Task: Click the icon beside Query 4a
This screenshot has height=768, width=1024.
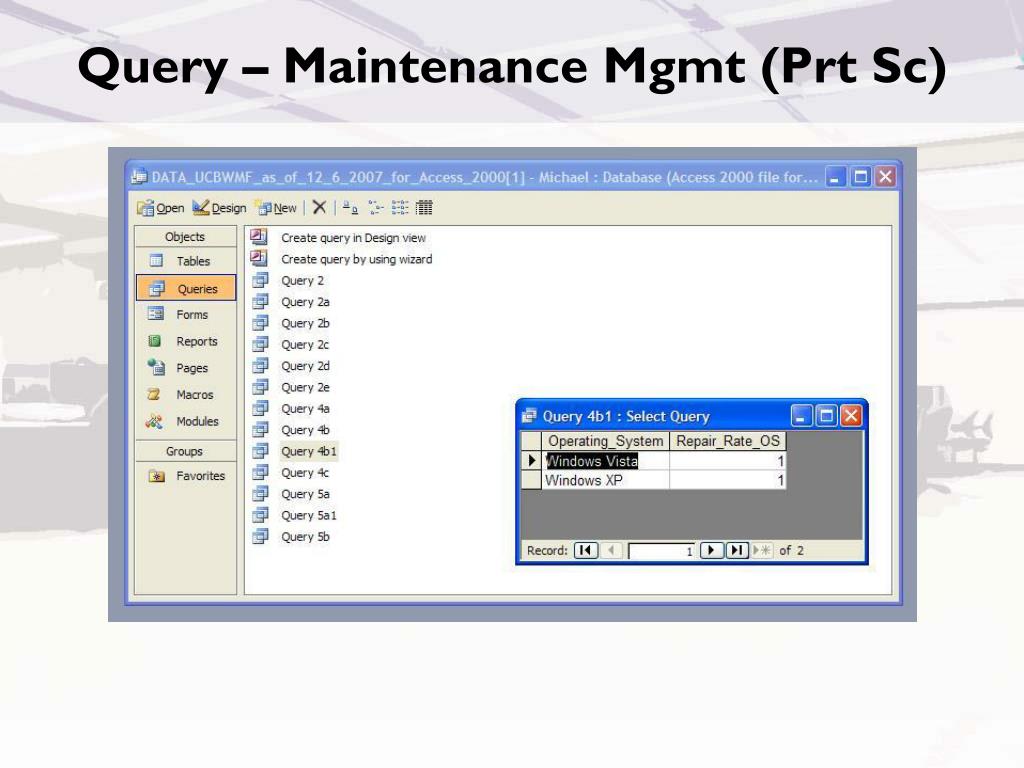Action: point(261,408)
